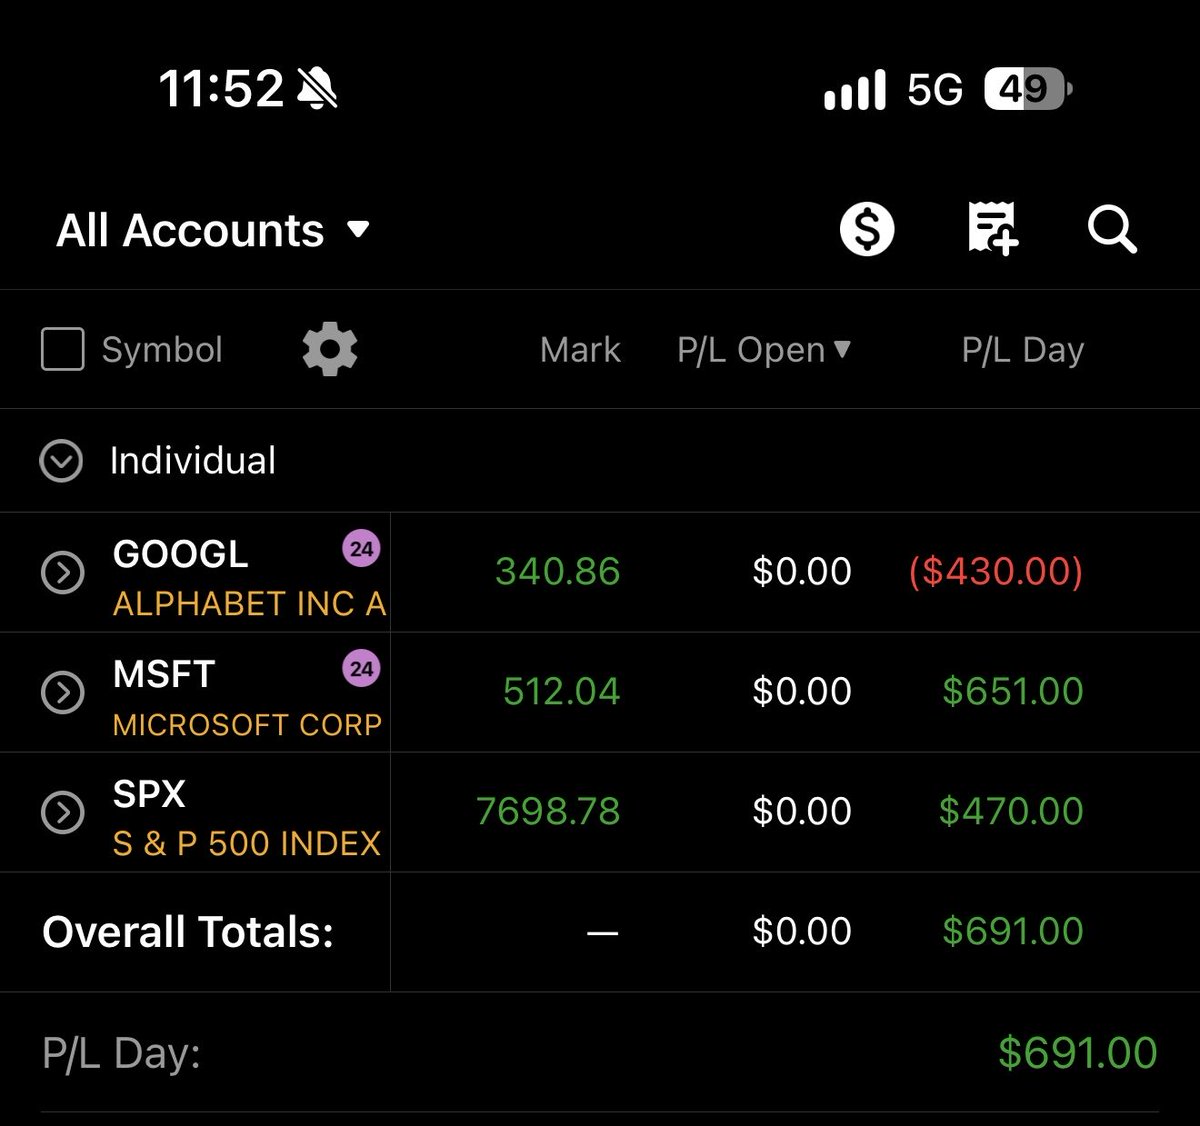Tap the add order receipt icon
The width and height of the screenshot is (1200, 1126).
click(x=992, y=228)
